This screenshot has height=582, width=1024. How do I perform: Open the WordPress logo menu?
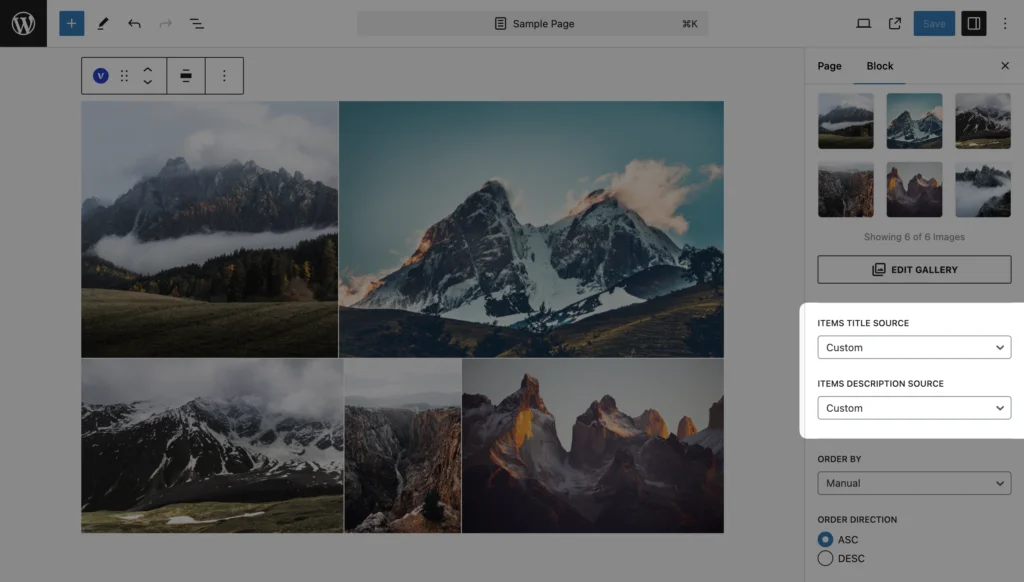coord(24,24)
